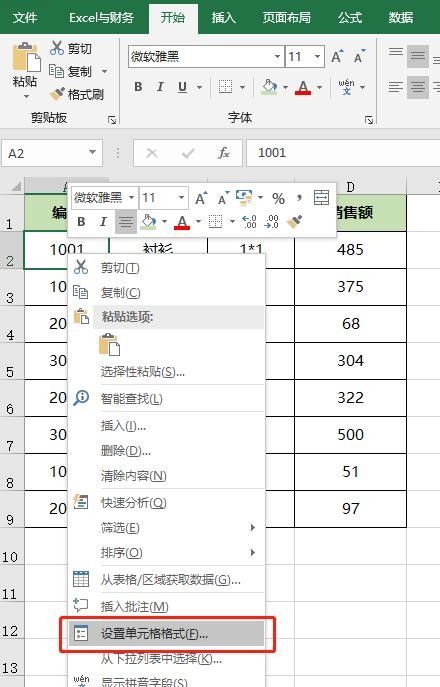Screen dimensions: 440x687
Task: Toggle Bold in the ribbon font group
Action: click(138, 87)
